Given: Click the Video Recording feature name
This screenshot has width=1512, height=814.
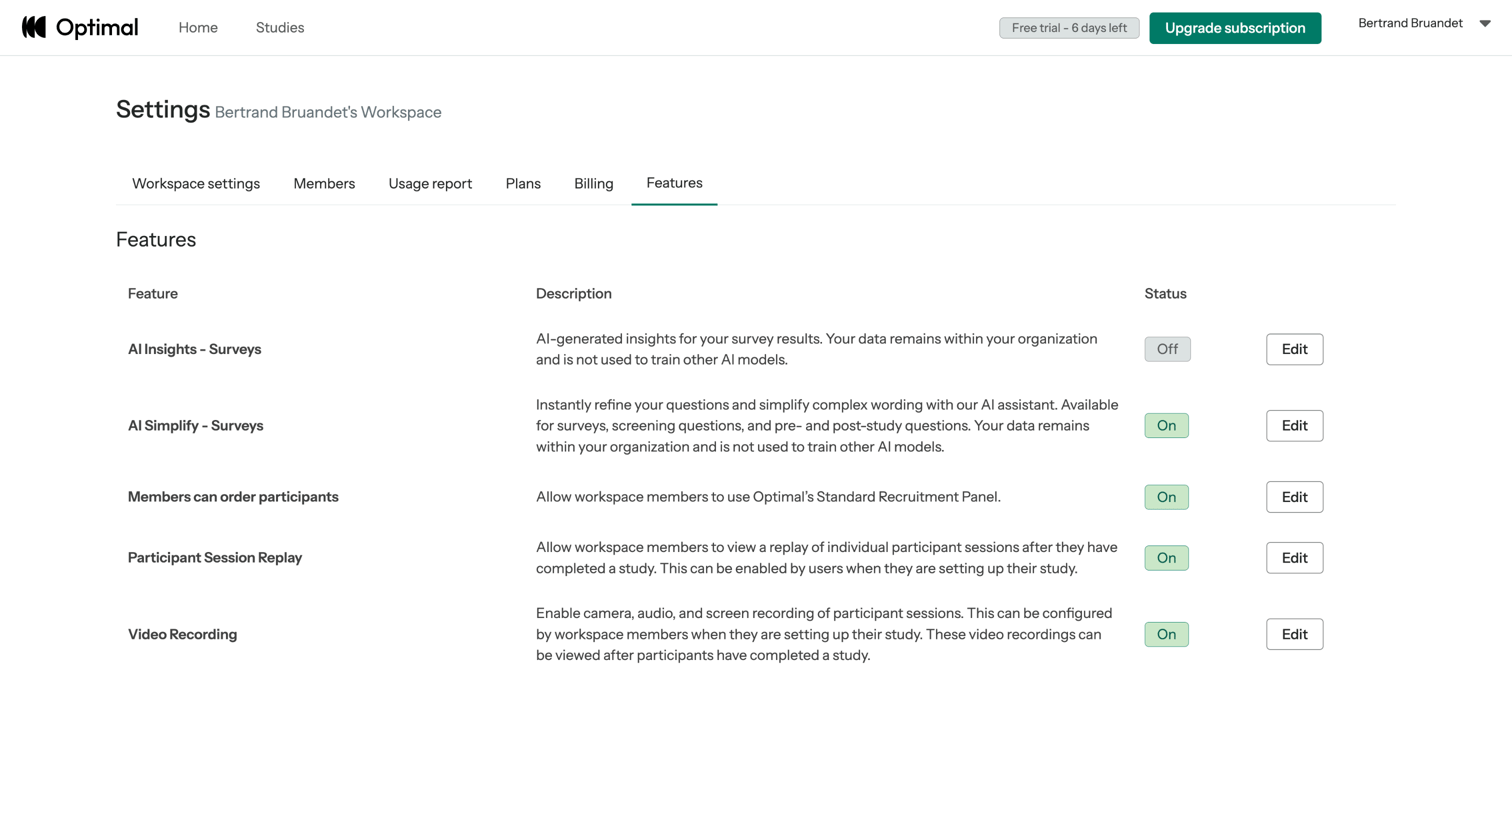Looking at the screenshot, I should [182, 635].
